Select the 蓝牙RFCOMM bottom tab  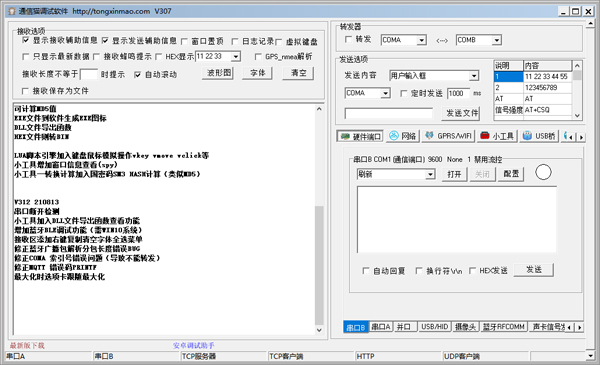tap(503, 327)
